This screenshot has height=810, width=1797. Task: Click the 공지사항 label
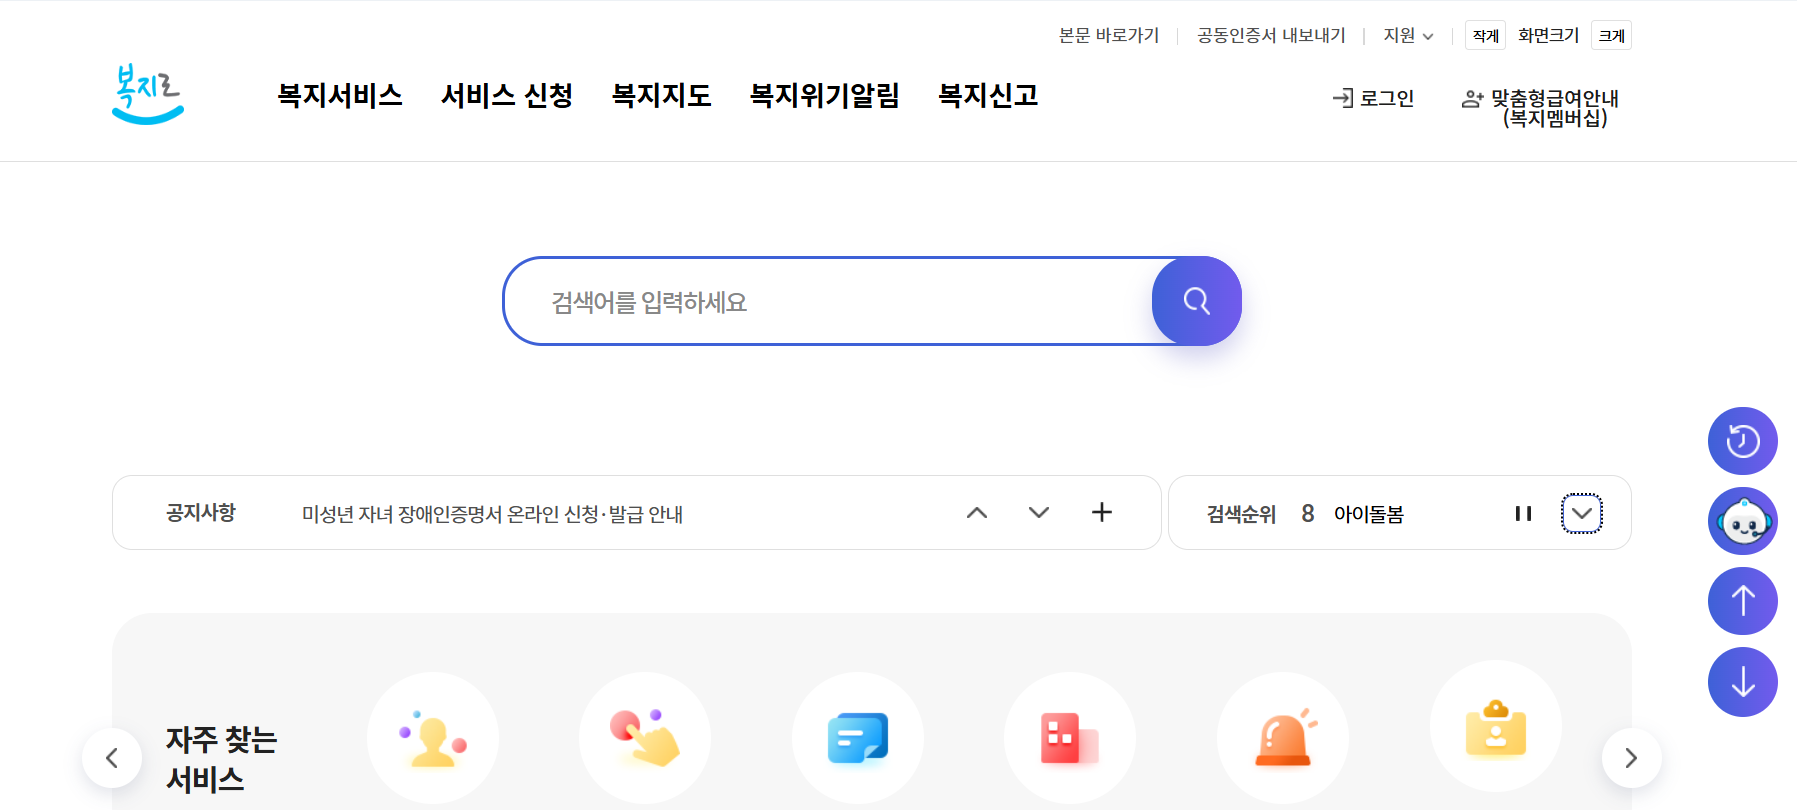200,512
